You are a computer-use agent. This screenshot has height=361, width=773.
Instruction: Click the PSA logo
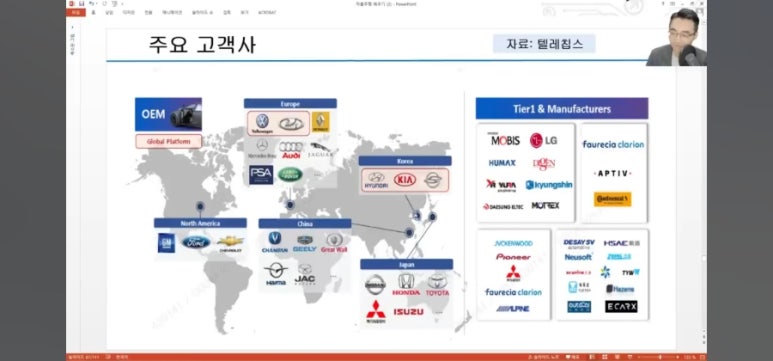(261, 175)
